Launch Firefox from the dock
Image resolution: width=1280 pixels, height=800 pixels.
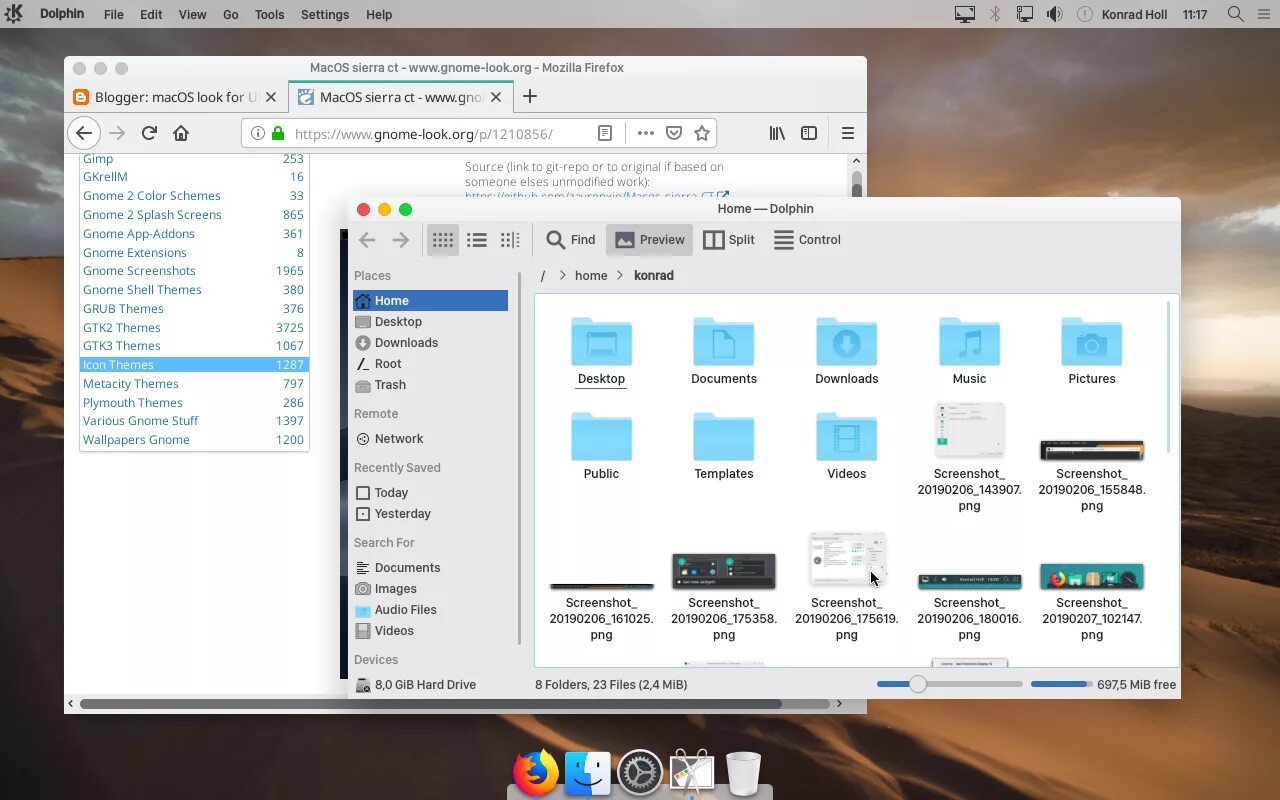[x=536, y=773]
